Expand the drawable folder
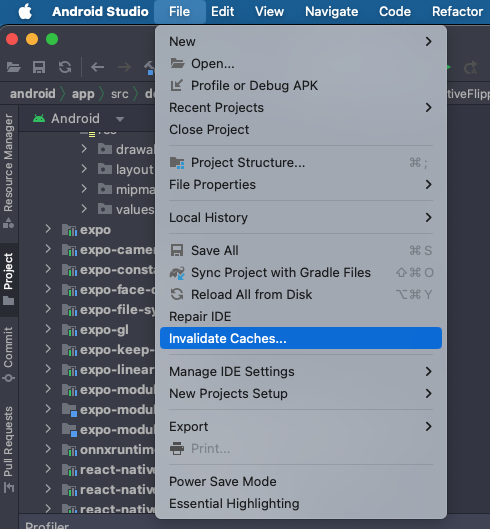This screenshot has height=529, width=490. pyautogui.click(x=84, y=149)
